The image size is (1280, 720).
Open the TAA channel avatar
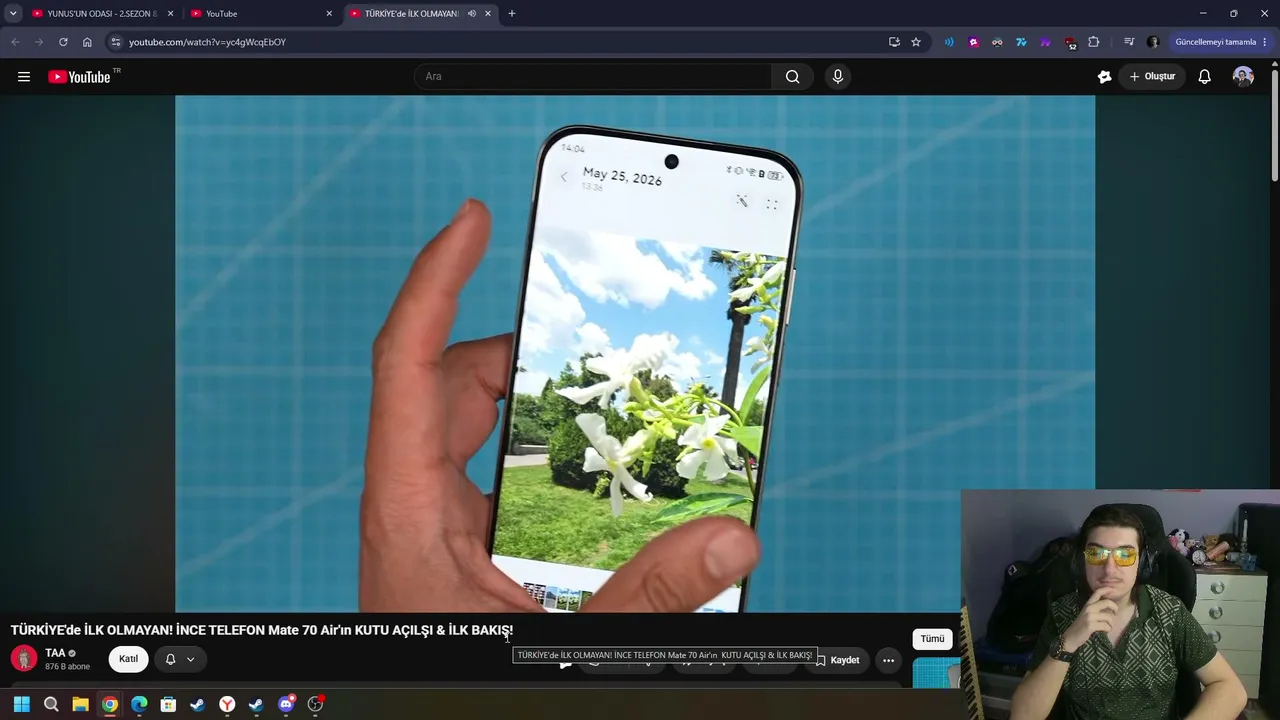[24, 659]
